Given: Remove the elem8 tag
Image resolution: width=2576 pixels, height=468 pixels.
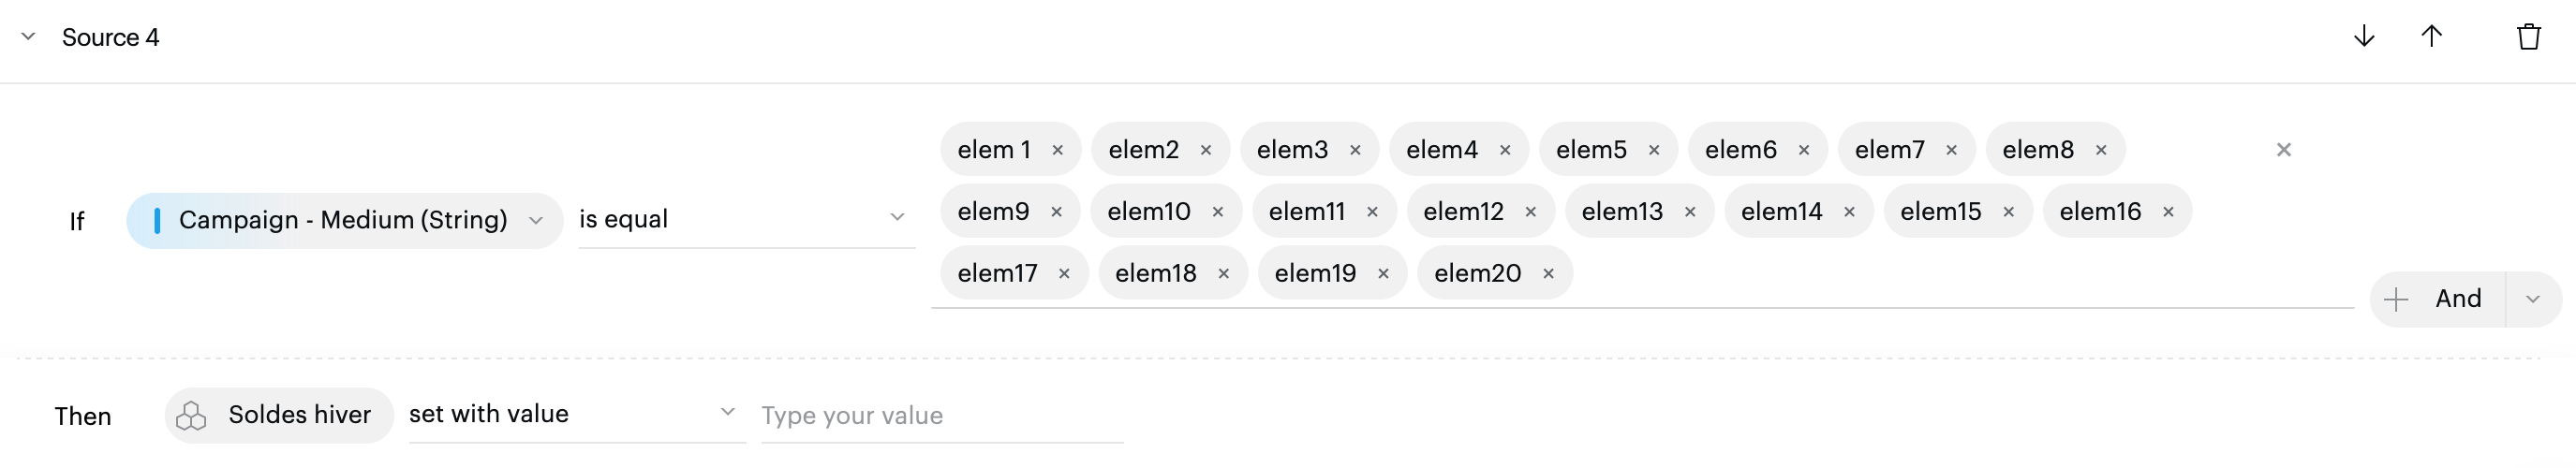Looking at the screenshot, I should pyautogui.click(x=2101, y=150).
